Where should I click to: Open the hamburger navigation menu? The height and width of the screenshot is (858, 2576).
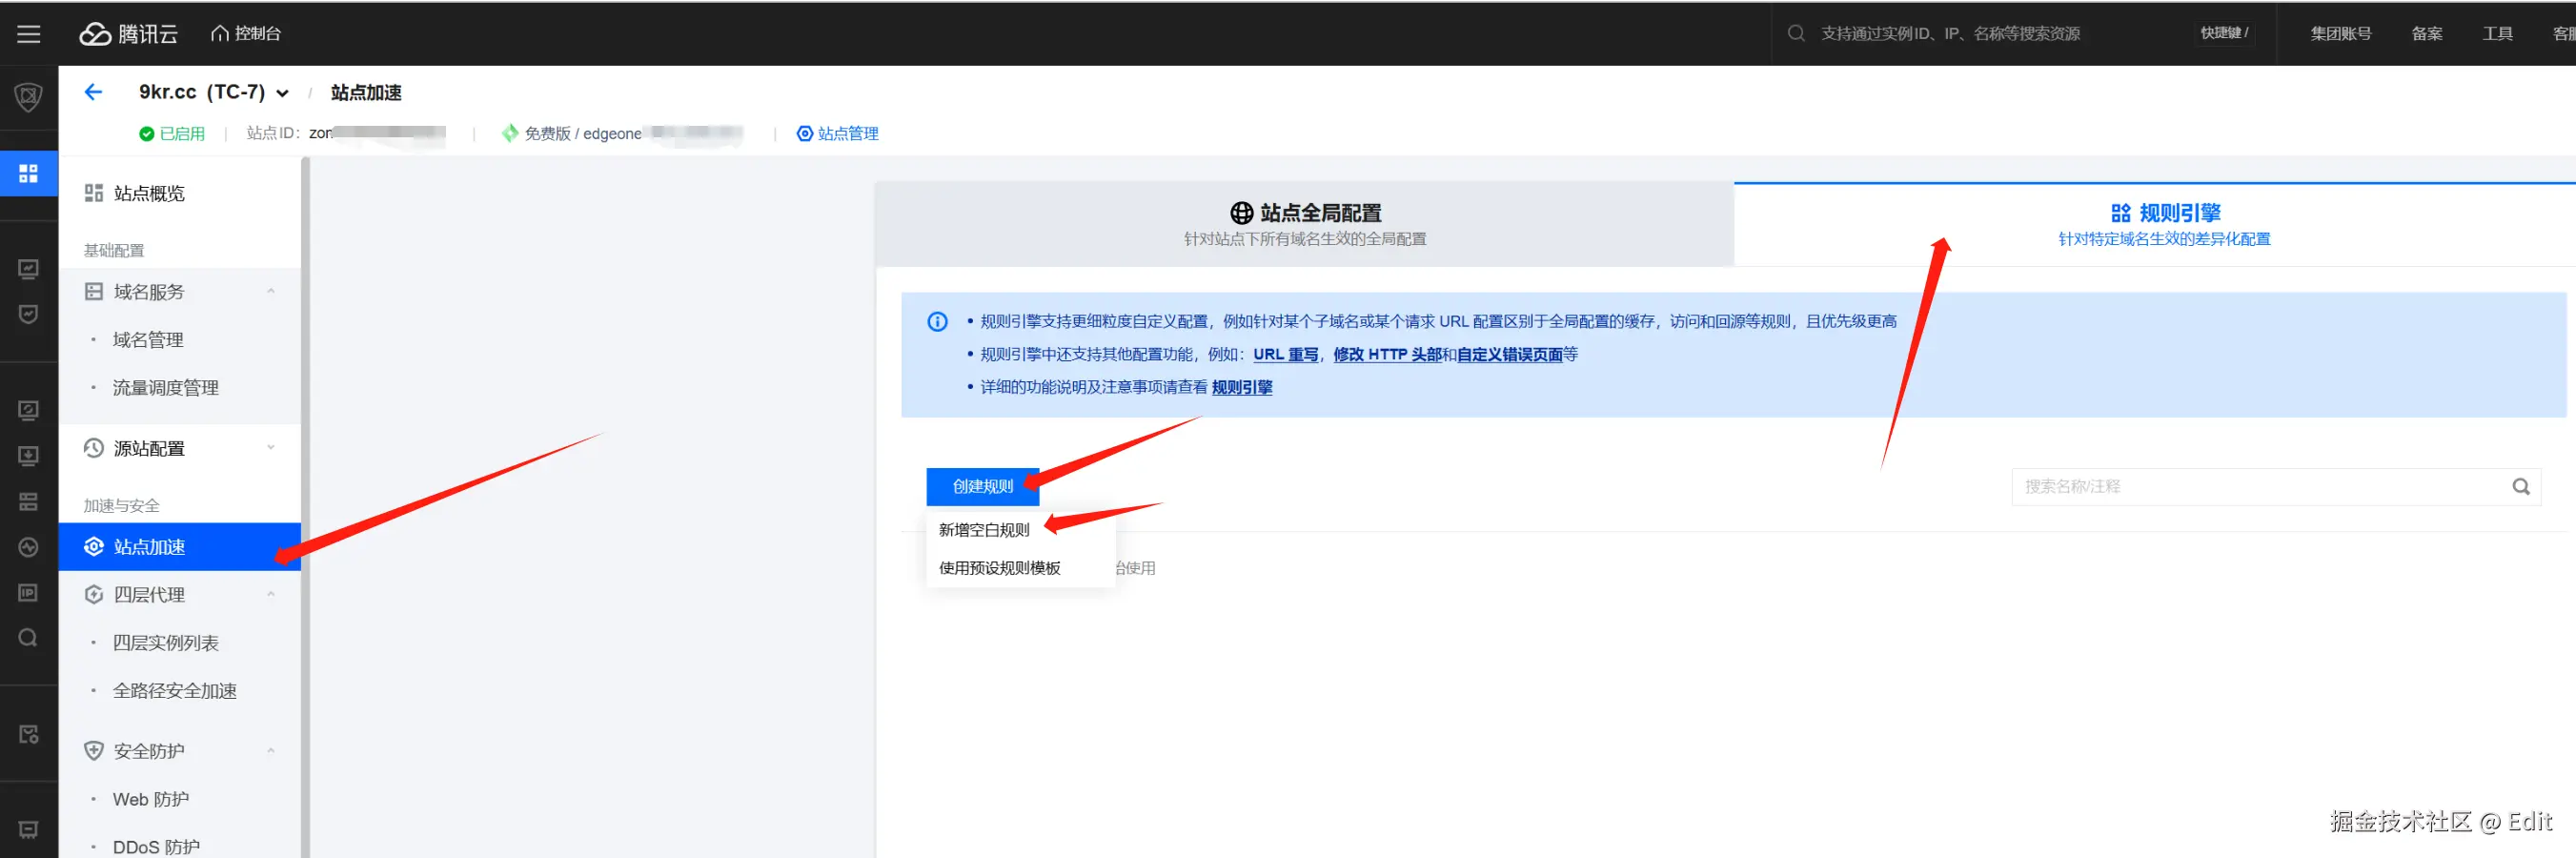point(28,34)
